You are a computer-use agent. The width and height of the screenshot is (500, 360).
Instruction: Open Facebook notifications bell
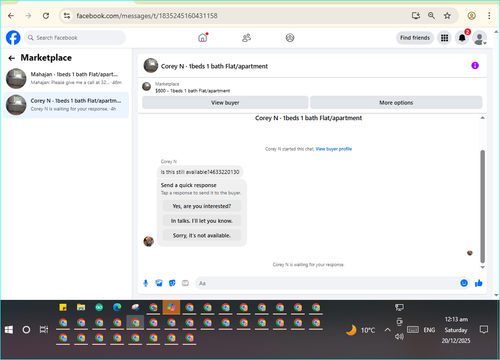coord(462,38)
